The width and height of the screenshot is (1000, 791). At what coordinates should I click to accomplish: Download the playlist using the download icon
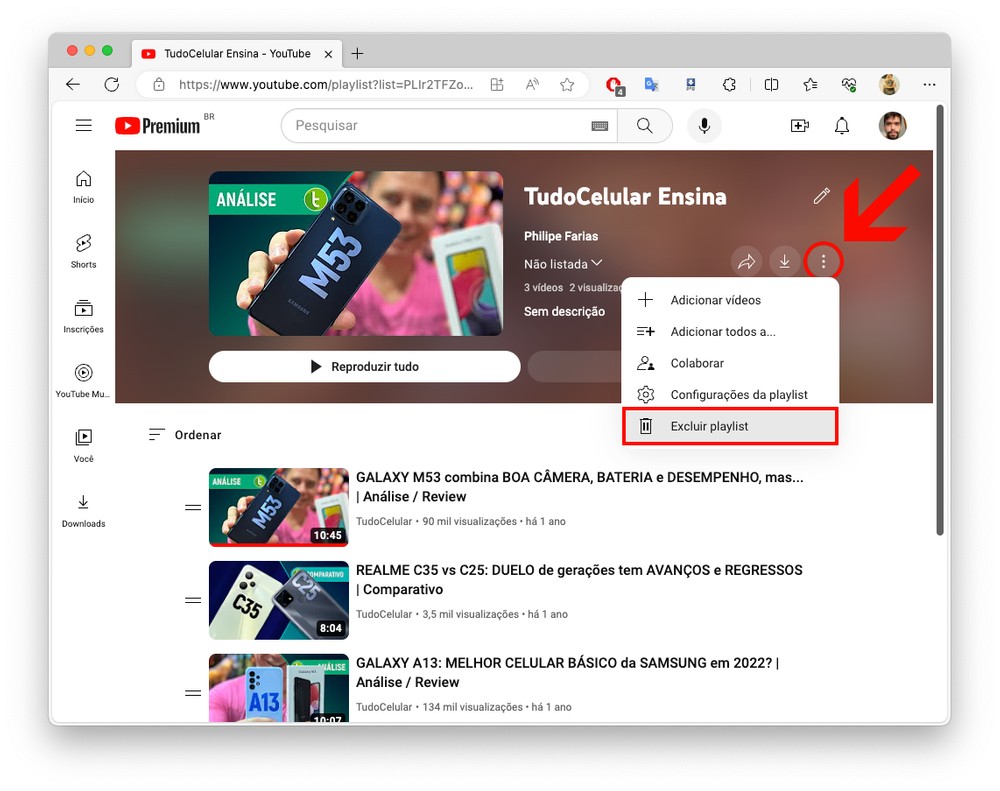[x=784, y=262]
